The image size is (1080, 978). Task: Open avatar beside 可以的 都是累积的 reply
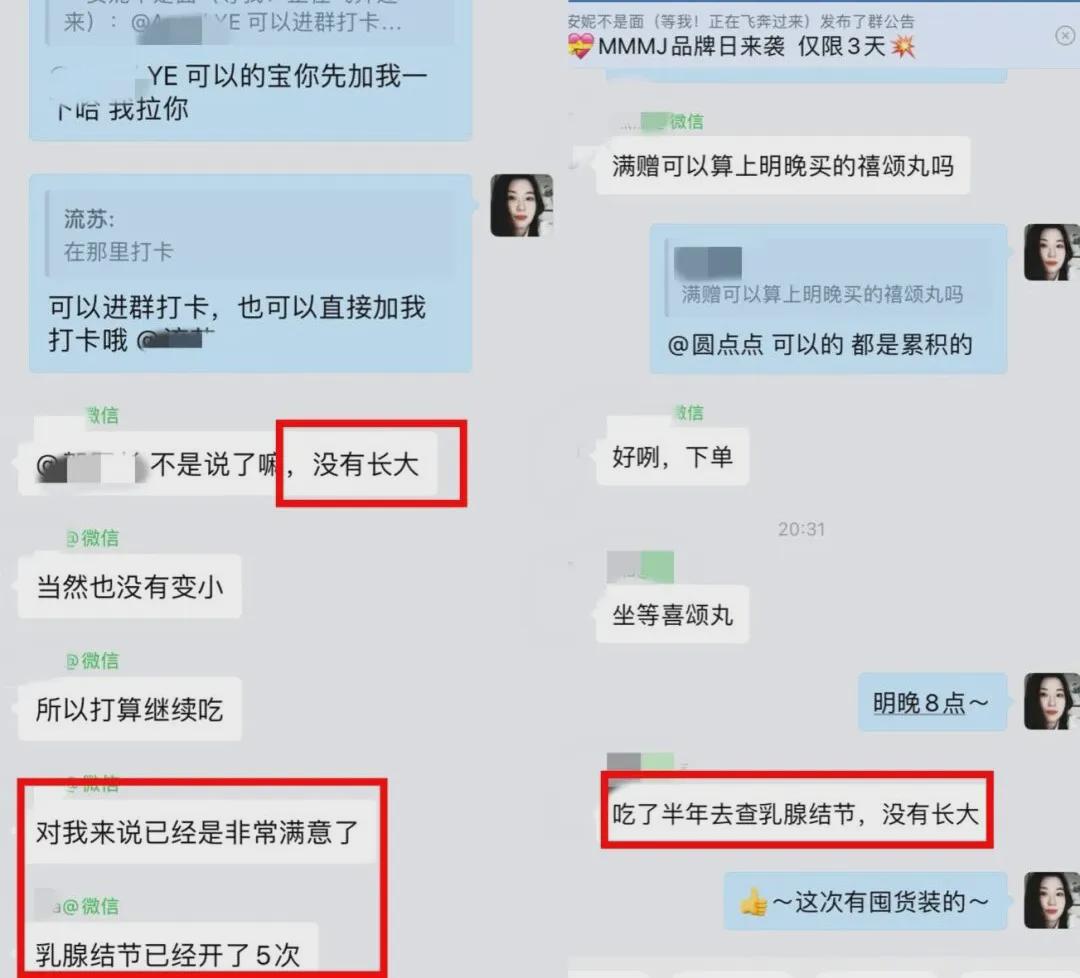[1051, 252]
